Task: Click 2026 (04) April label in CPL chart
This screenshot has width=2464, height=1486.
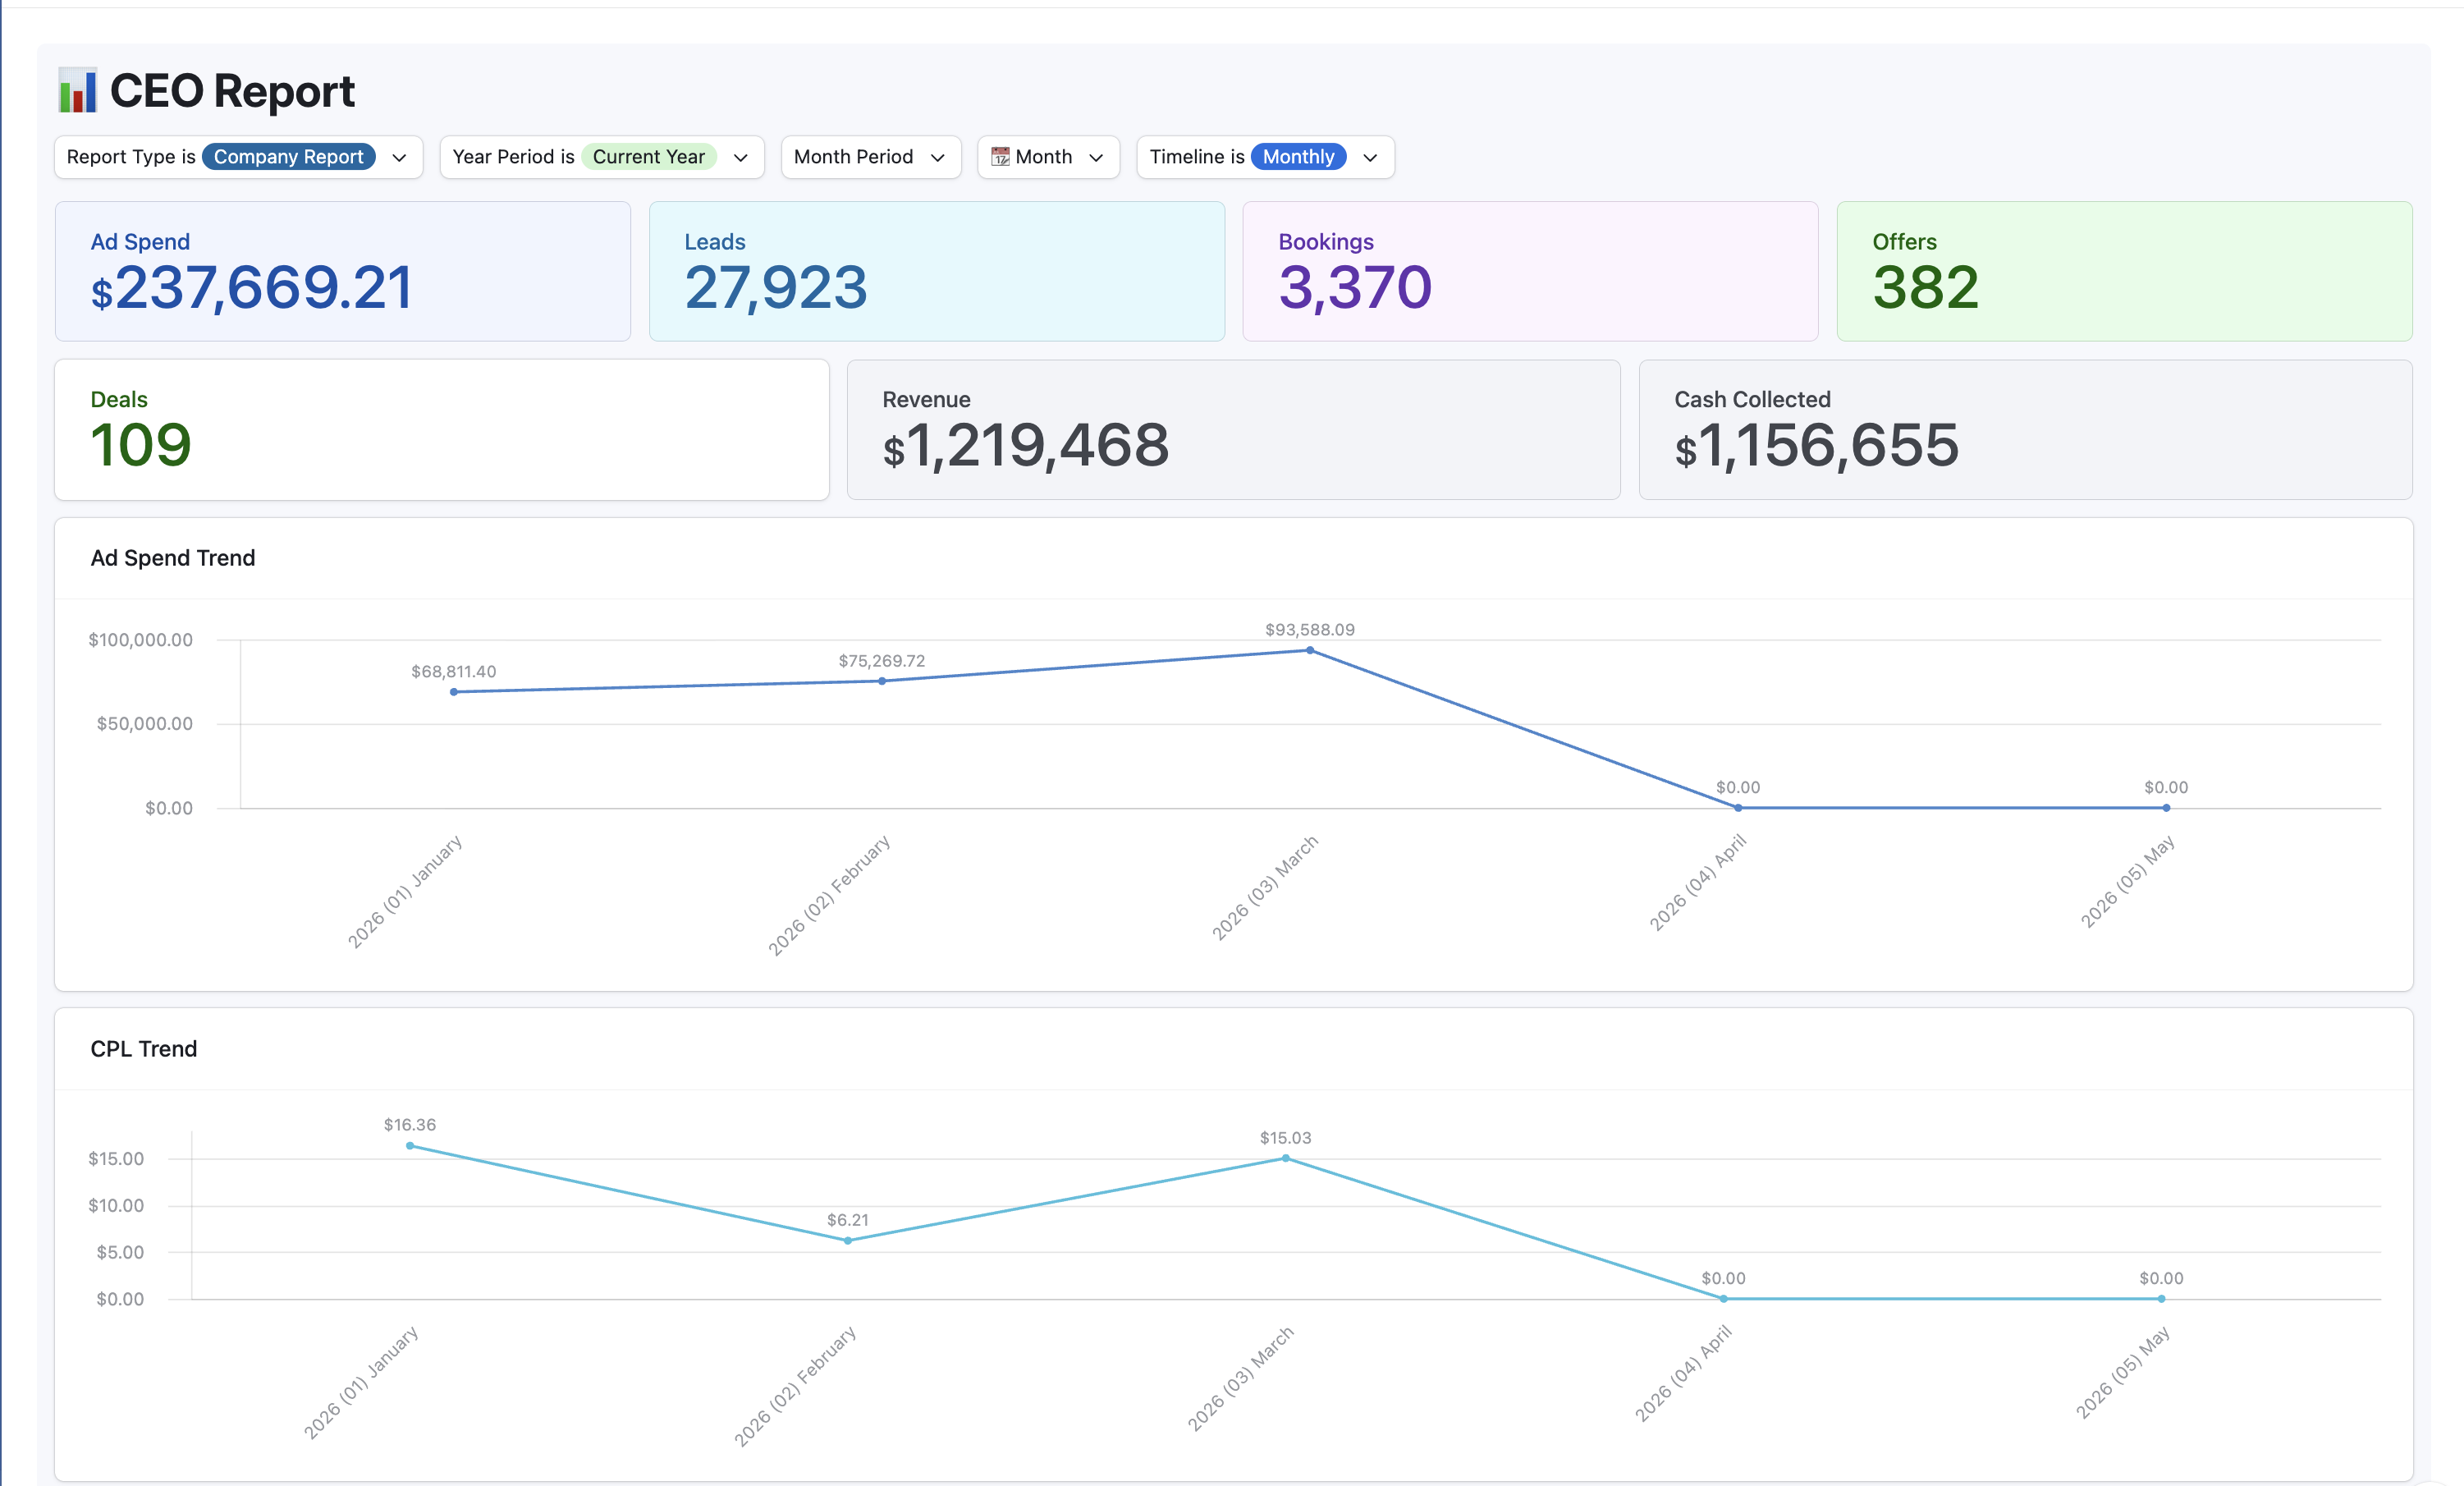Action: point(1683,1373)
